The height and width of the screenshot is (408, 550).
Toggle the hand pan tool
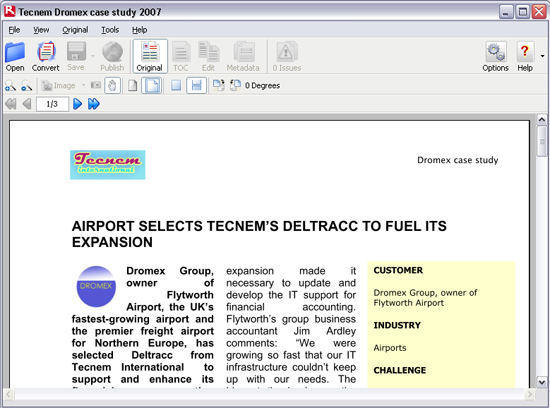pos(112,86)
